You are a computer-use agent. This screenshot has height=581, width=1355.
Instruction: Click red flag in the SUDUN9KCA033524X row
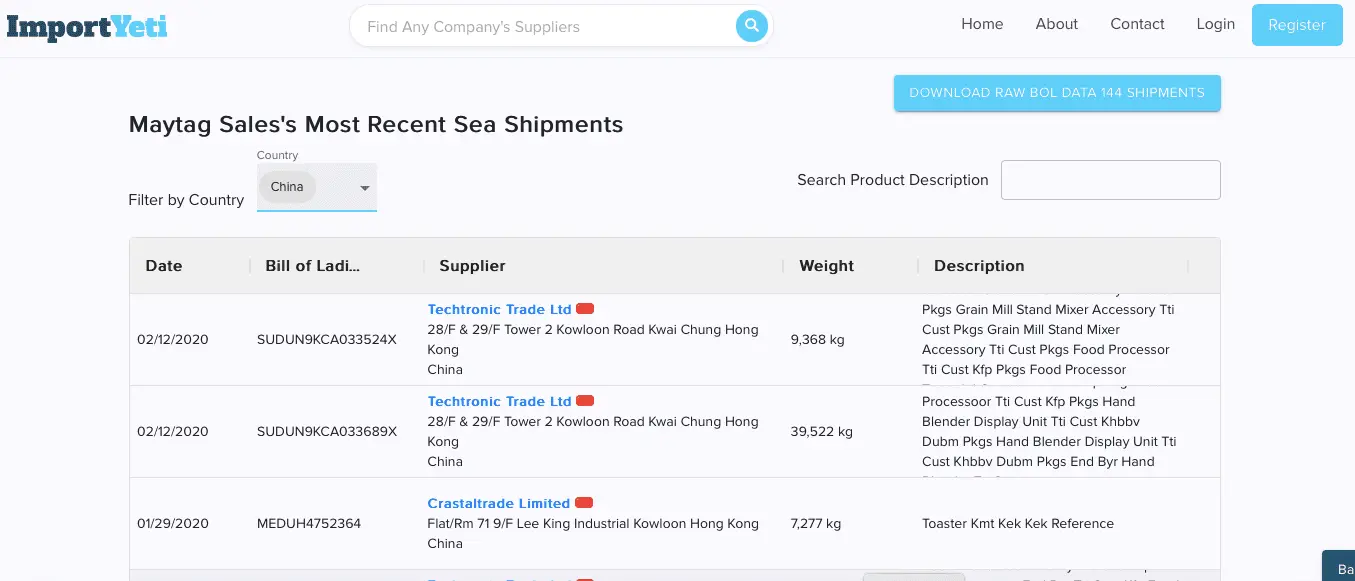(x=585, y=309)
